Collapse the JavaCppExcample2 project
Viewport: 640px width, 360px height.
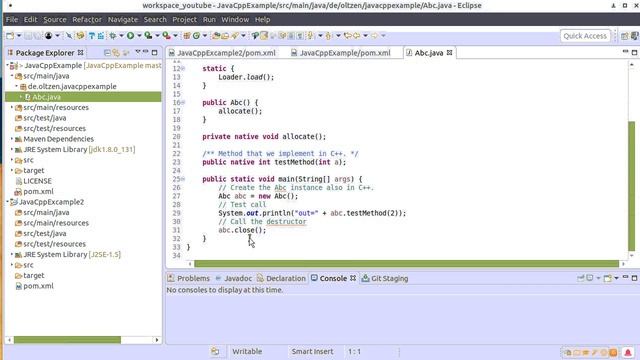7,202
